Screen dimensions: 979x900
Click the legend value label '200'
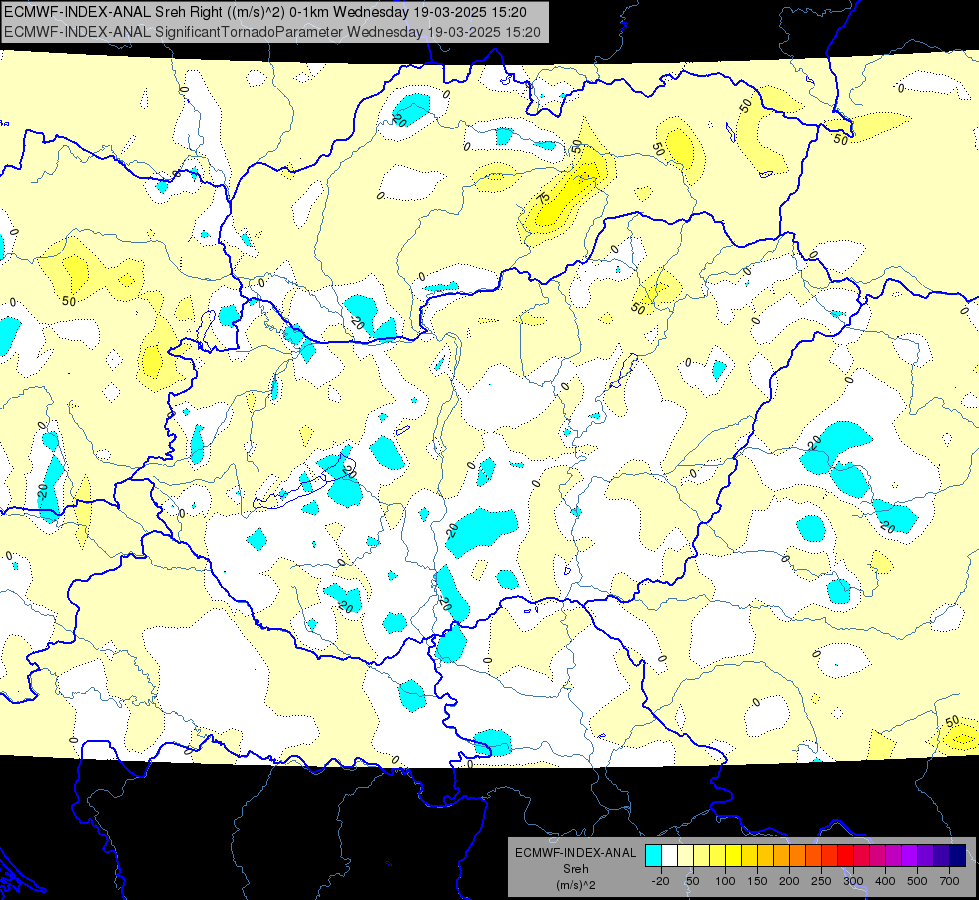click(x=789, y=881)
